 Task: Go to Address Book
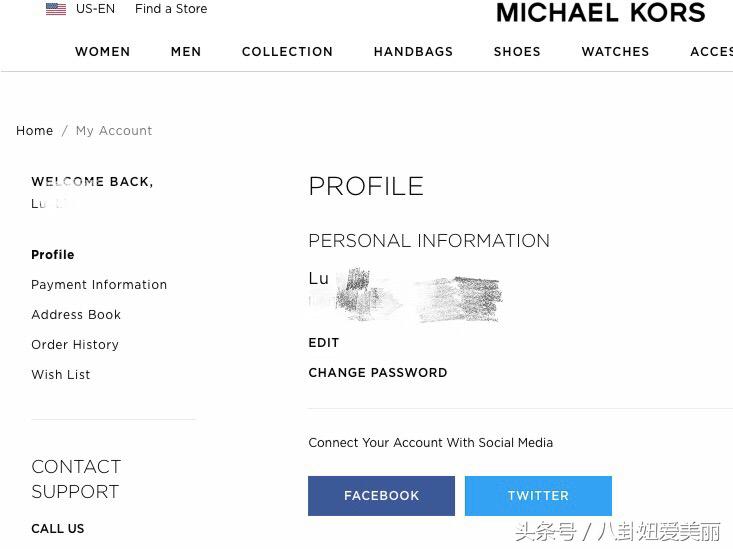(76, 315)
